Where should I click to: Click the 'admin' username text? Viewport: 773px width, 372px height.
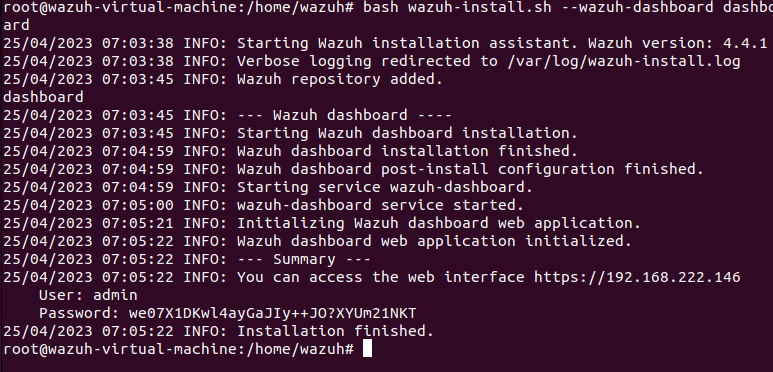click(115, 295)
